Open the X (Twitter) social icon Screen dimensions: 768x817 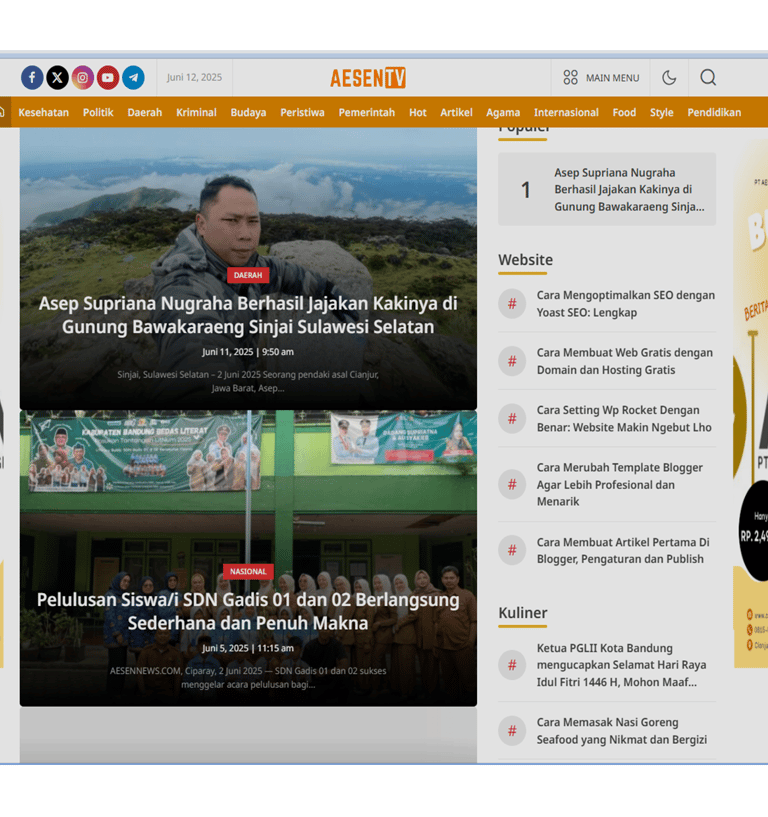(x=57, y=78)
